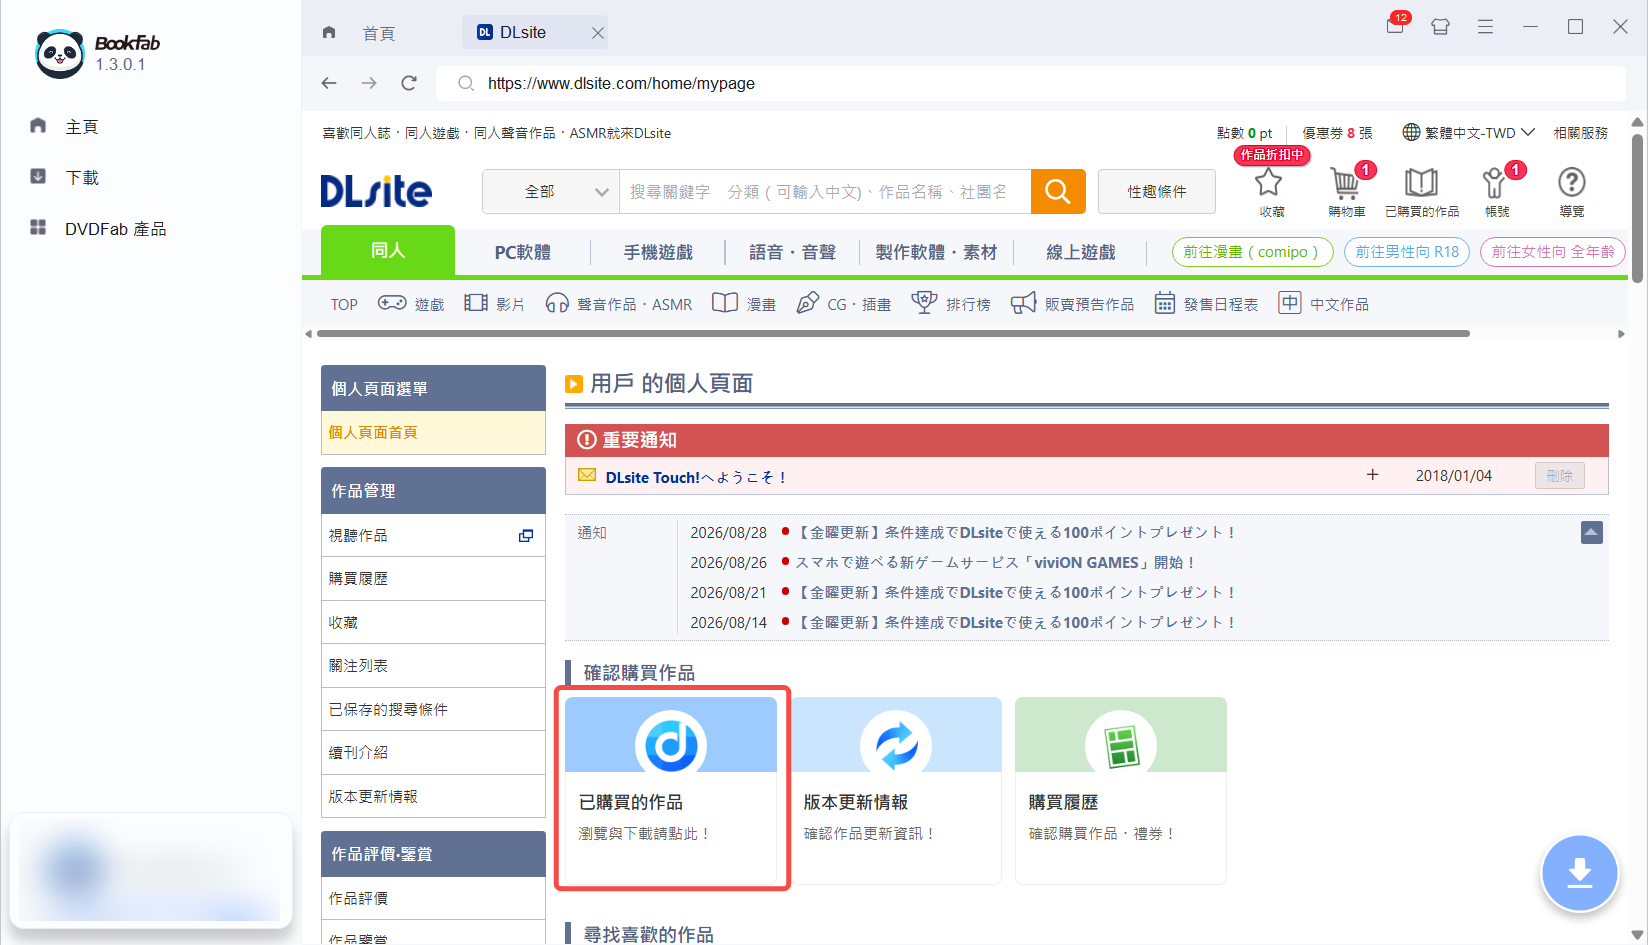
Task: Open the 帳號 account icon
Action: coord(1496,191)
